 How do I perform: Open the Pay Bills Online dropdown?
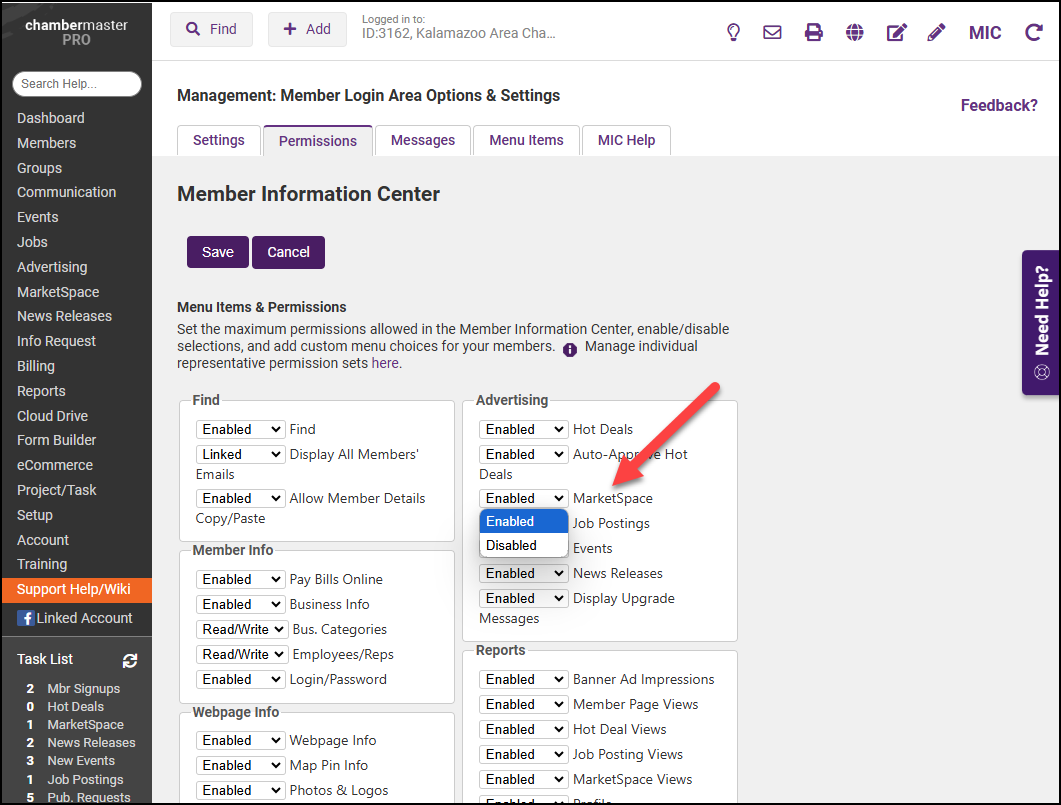point(240,579)
